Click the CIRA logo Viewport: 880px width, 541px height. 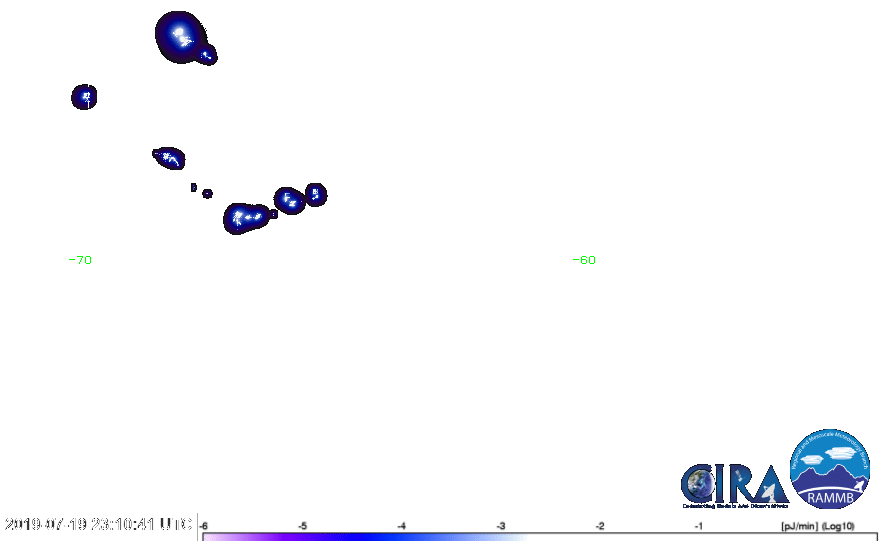731,485
